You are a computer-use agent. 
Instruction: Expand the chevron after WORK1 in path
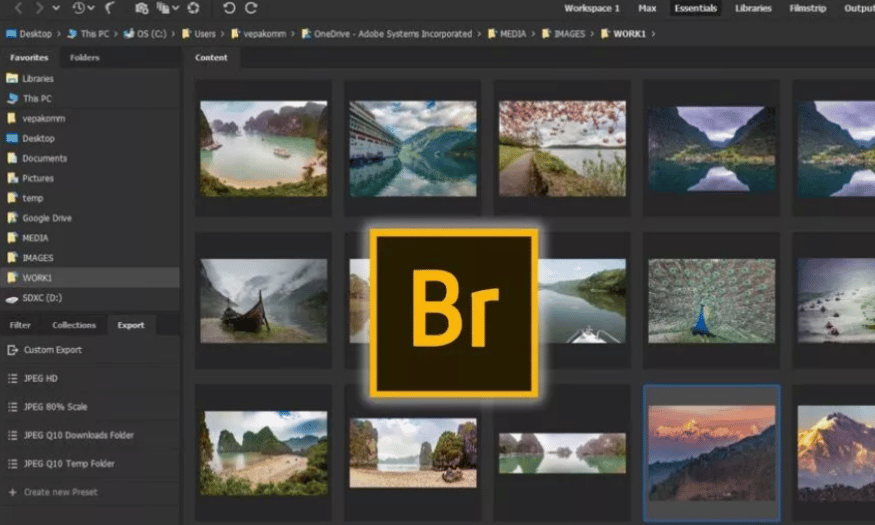[653, 34]
